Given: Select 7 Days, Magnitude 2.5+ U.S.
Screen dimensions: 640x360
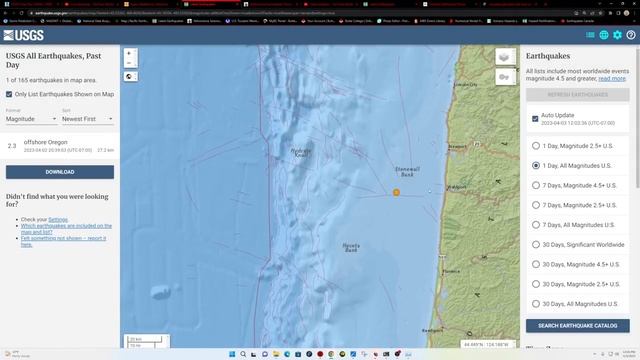Looking at the screenshot, I should point(536,205).
